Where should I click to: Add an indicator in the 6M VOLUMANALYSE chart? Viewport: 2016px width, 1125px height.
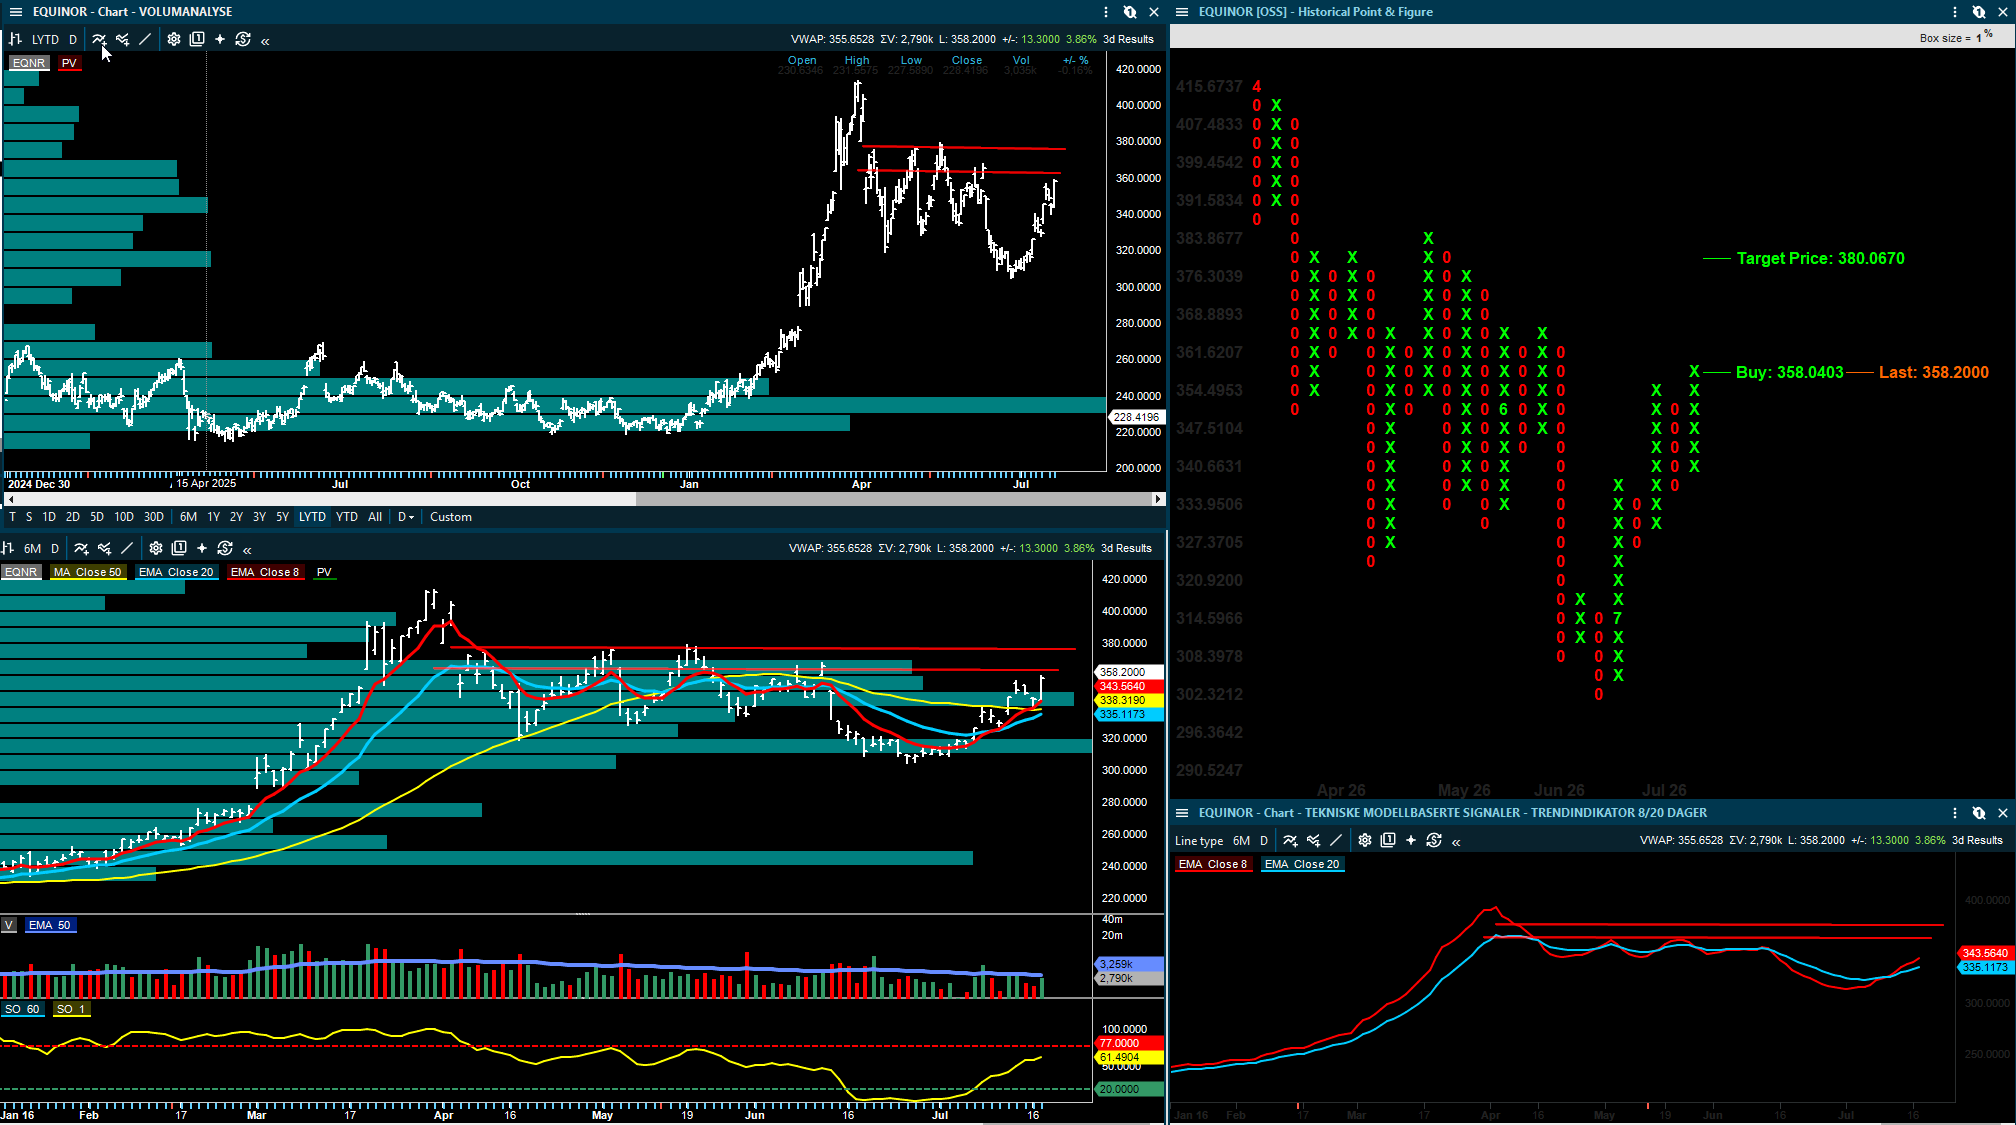coord(81,548)
